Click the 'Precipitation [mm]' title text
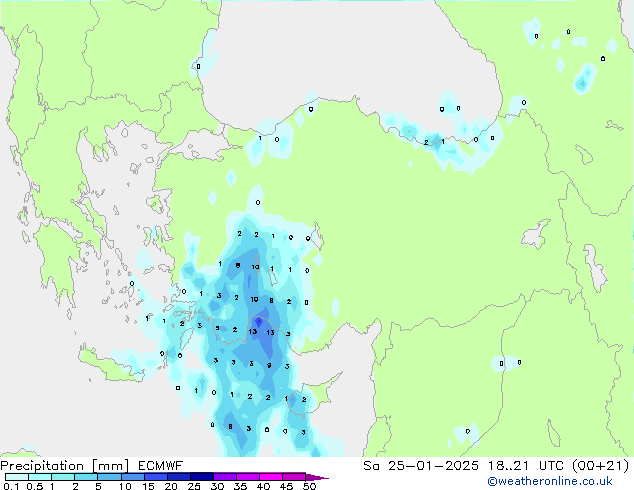The height and width of the screenshot is (490, 634). pos(65,466)
